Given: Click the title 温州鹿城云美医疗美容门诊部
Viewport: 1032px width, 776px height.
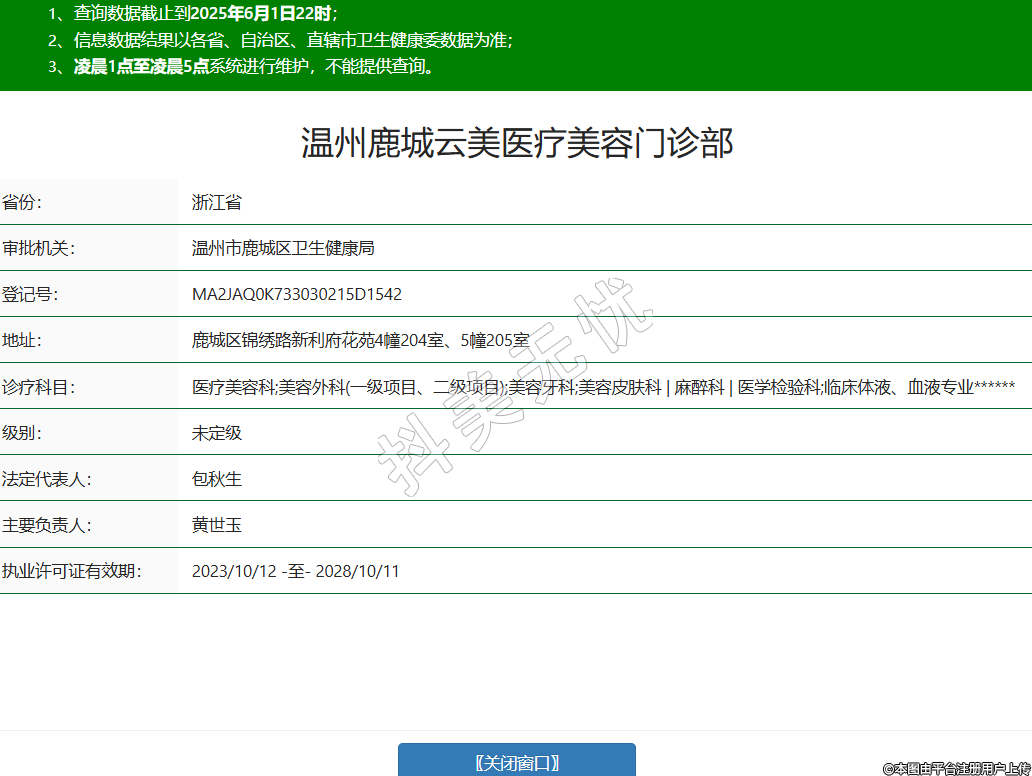Looking at the screenshot, I should tap(517, 143).
